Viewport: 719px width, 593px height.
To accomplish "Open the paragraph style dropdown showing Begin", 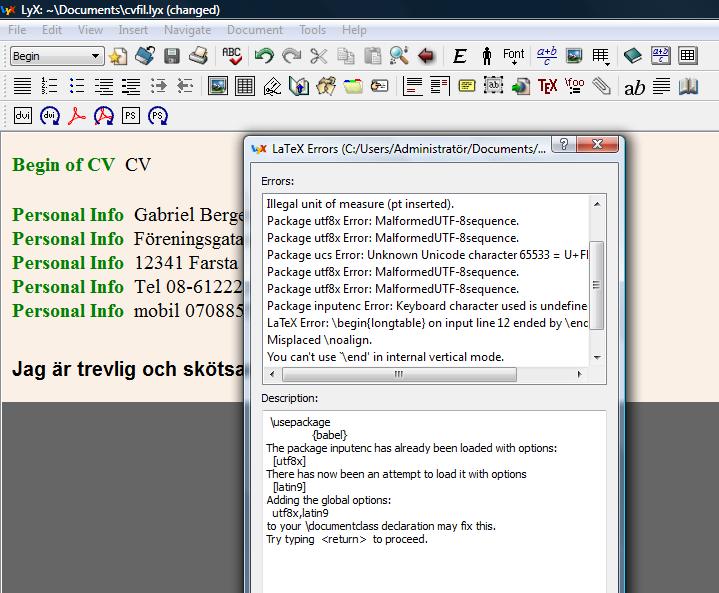I will [x=57, y=56].
